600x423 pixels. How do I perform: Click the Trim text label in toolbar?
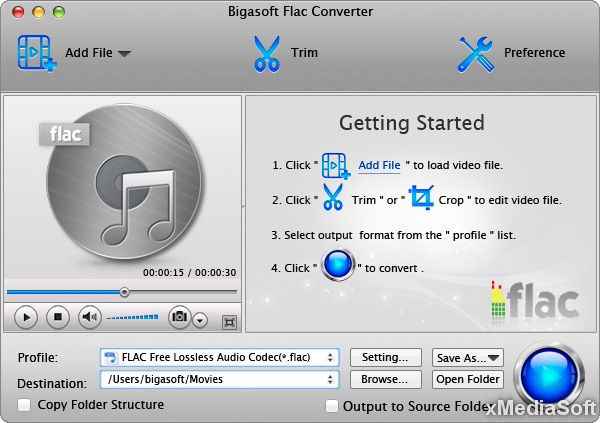(x=304, y=52)
